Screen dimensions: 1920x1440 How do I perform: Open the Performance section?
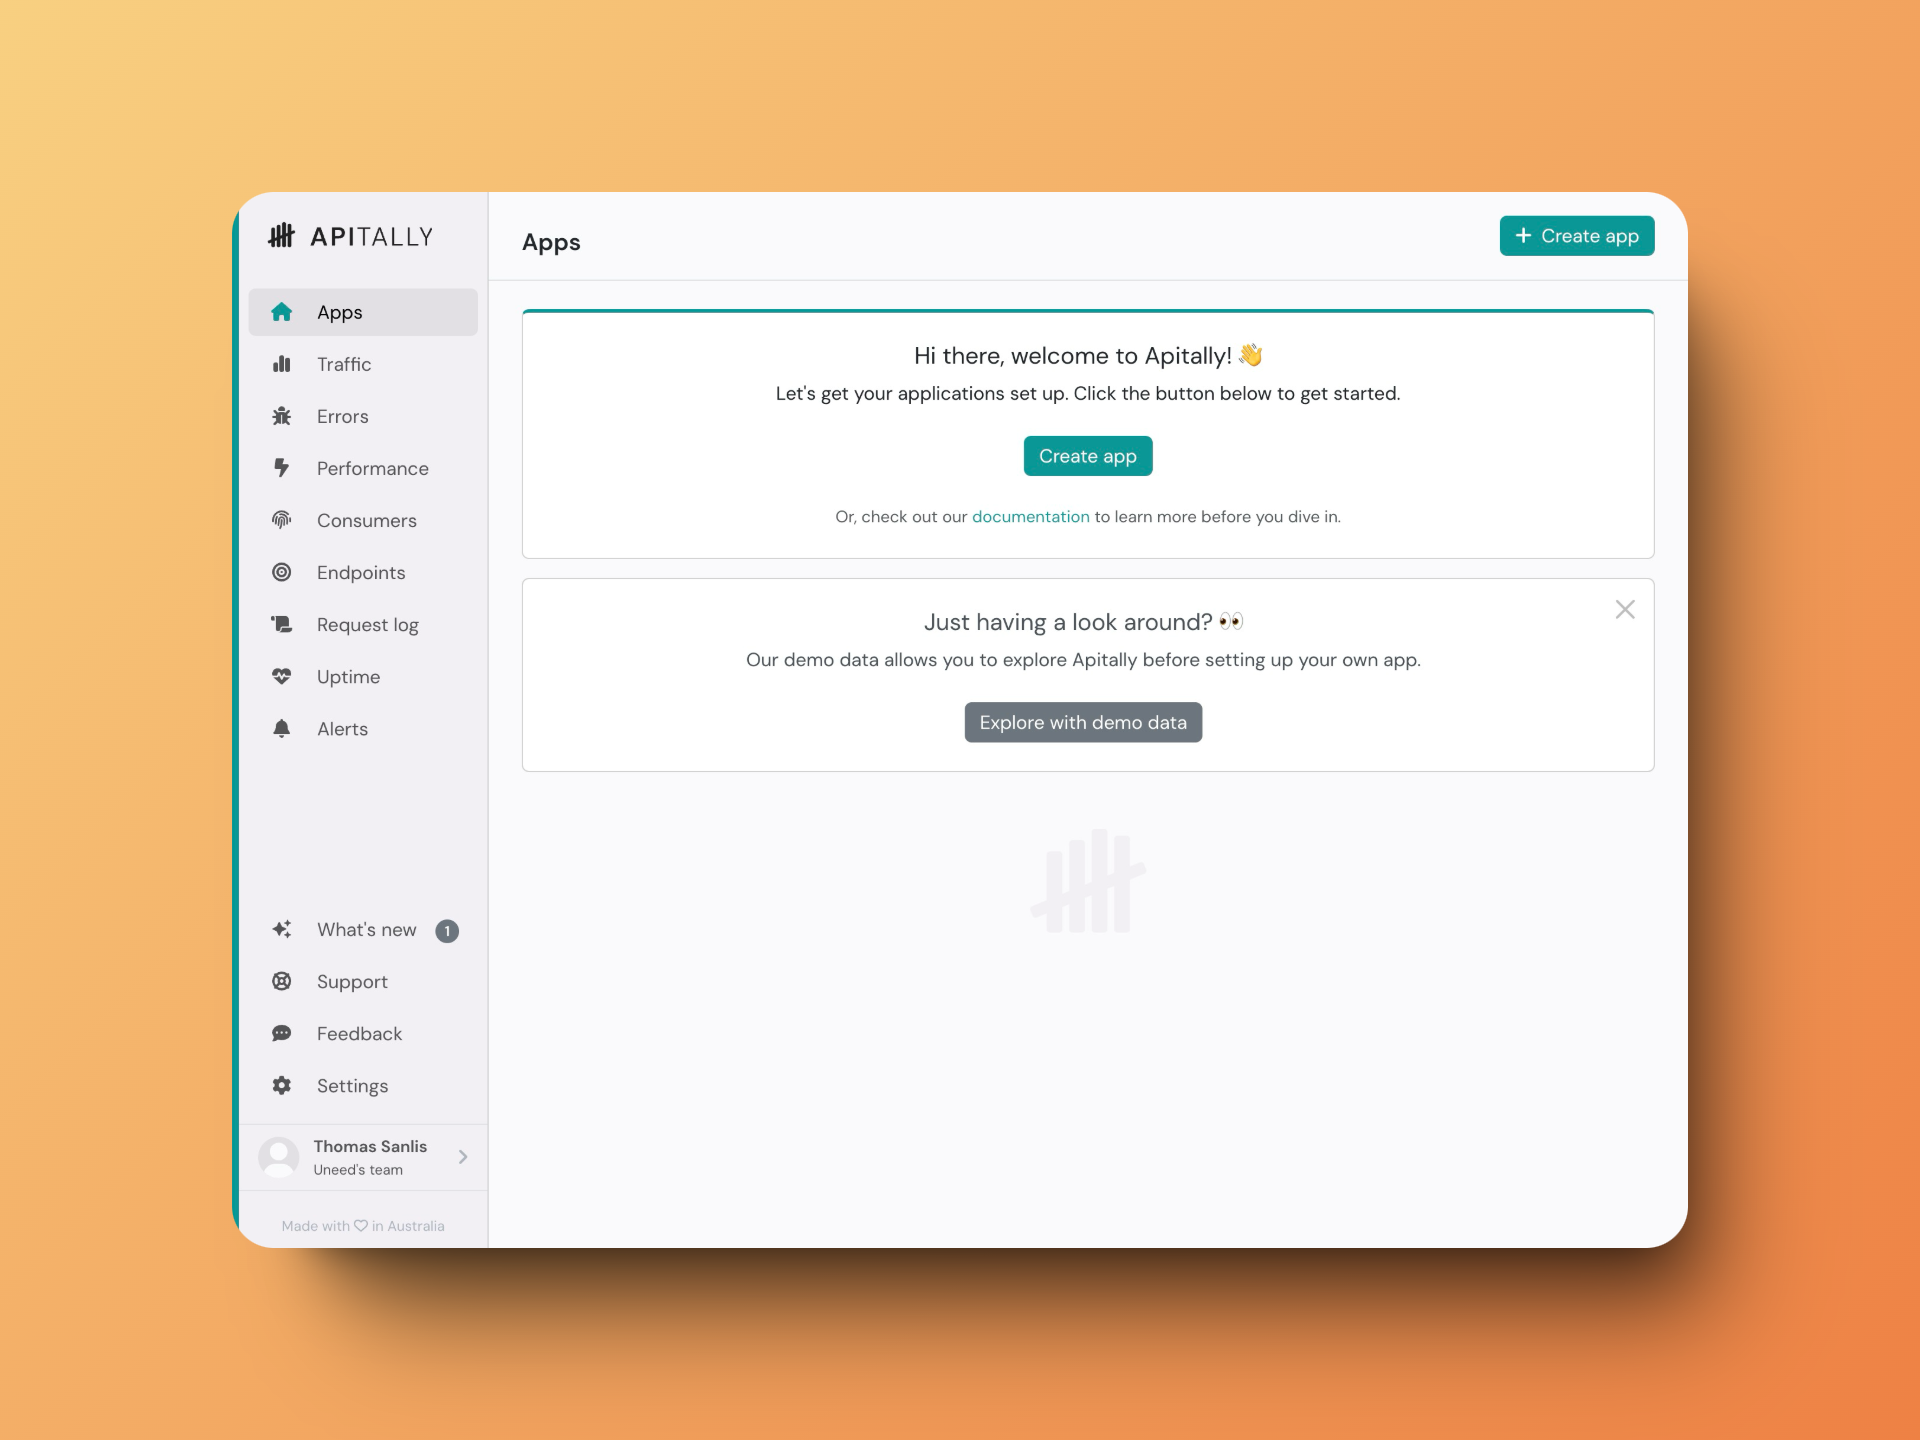click(367, 467)
